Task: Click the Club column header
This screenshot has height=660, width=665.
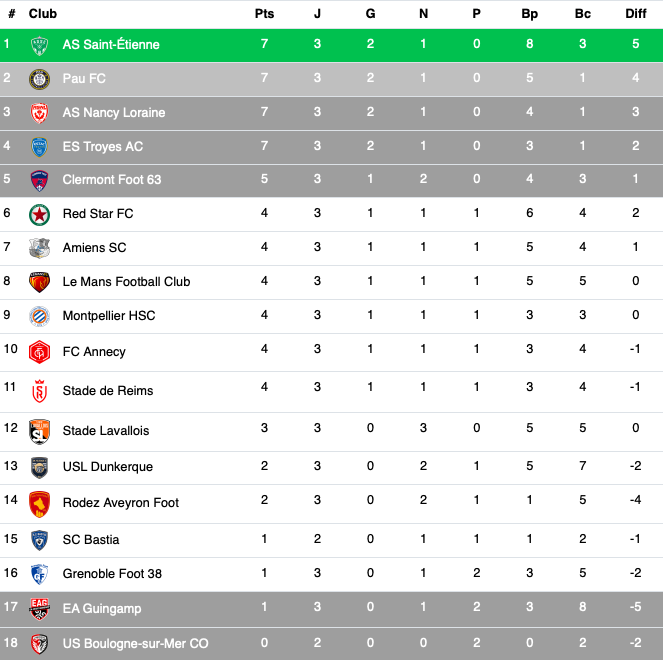Action: [x=42, y=14]
